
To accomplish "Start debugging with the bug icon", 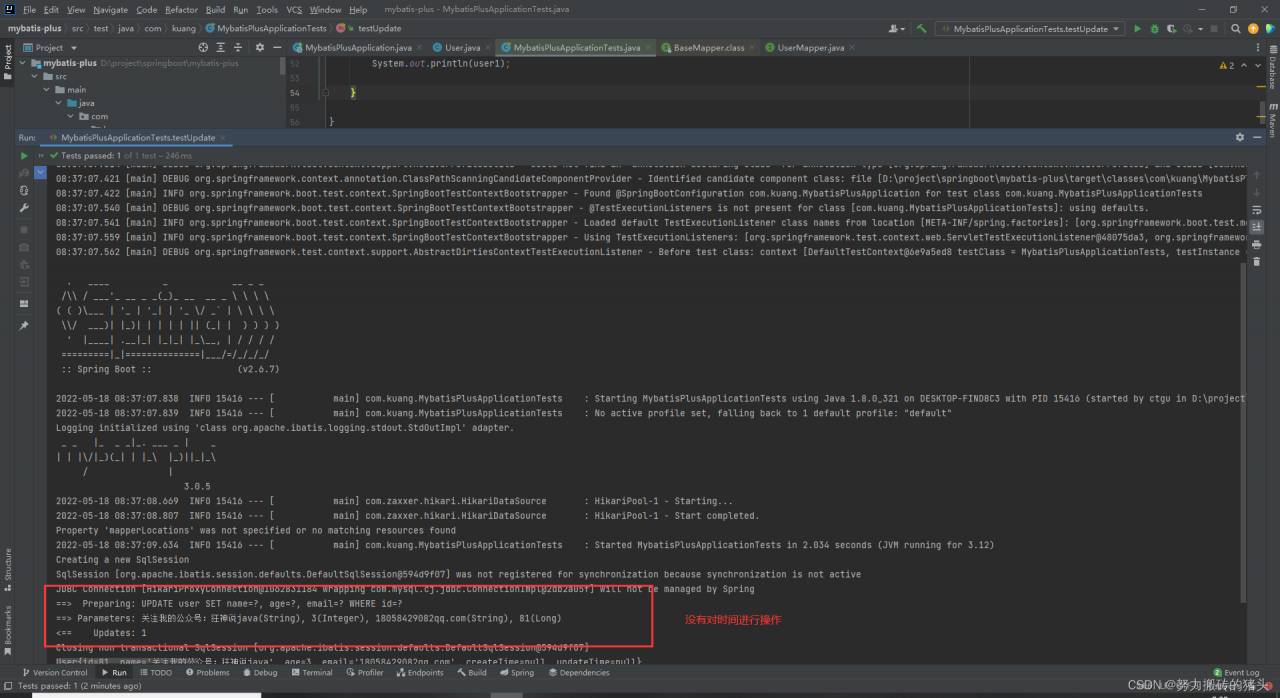I will pyautogui.click(x=1154, y=29).
